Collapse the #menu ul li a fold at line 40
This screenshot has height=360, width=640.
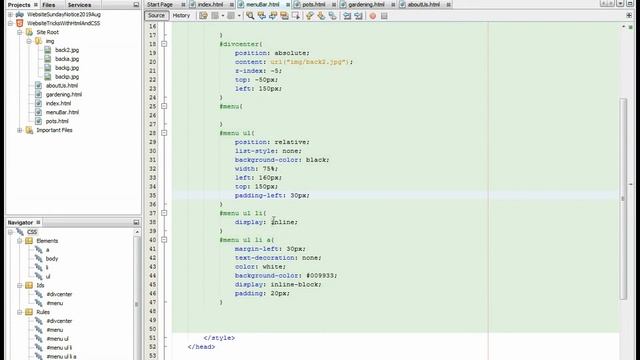tap(164, 240)
